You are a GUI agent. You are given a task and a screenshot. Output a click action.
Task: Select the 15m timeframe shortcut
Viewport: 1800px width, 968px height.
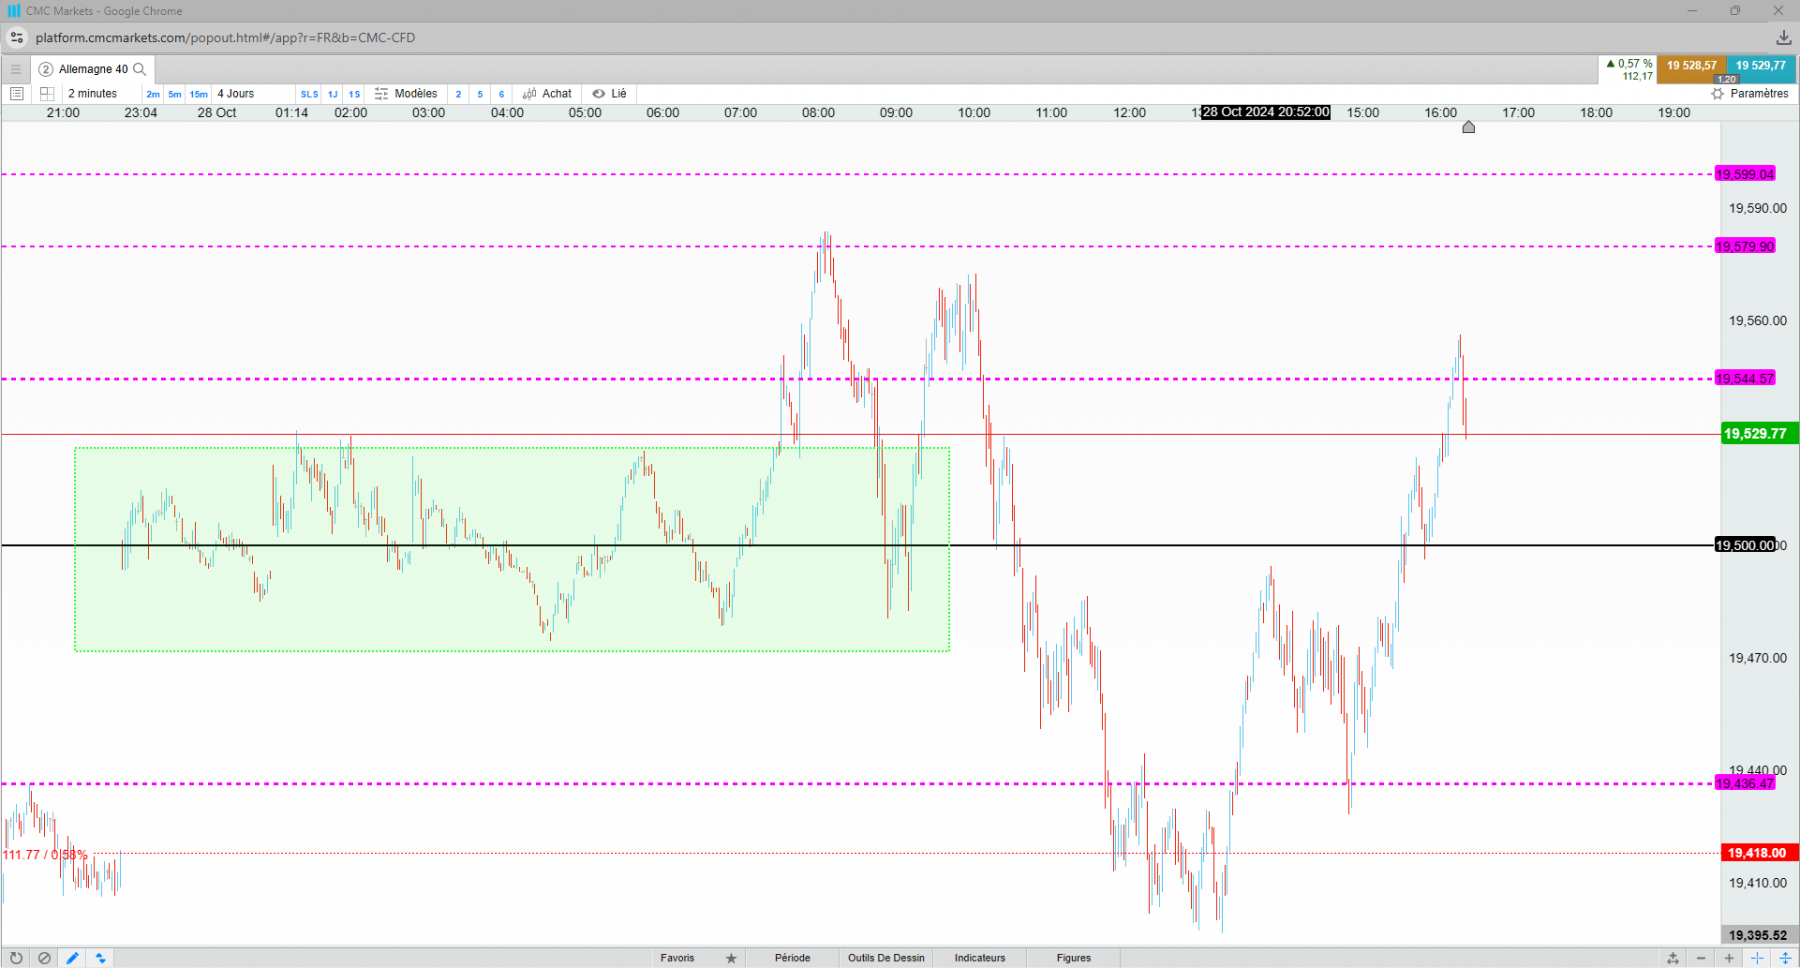click(x=199, y=94)
